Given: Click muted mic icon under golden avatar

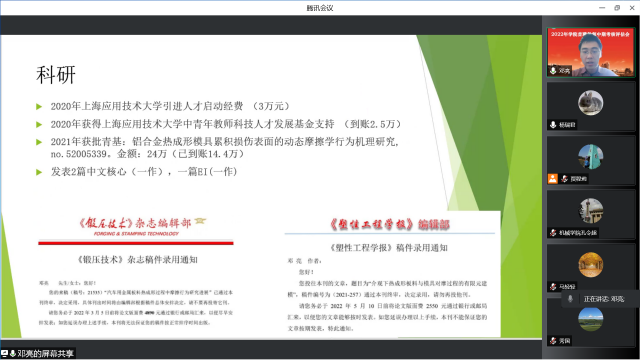Looking at the screenshot, I should (x=553, y=286).
